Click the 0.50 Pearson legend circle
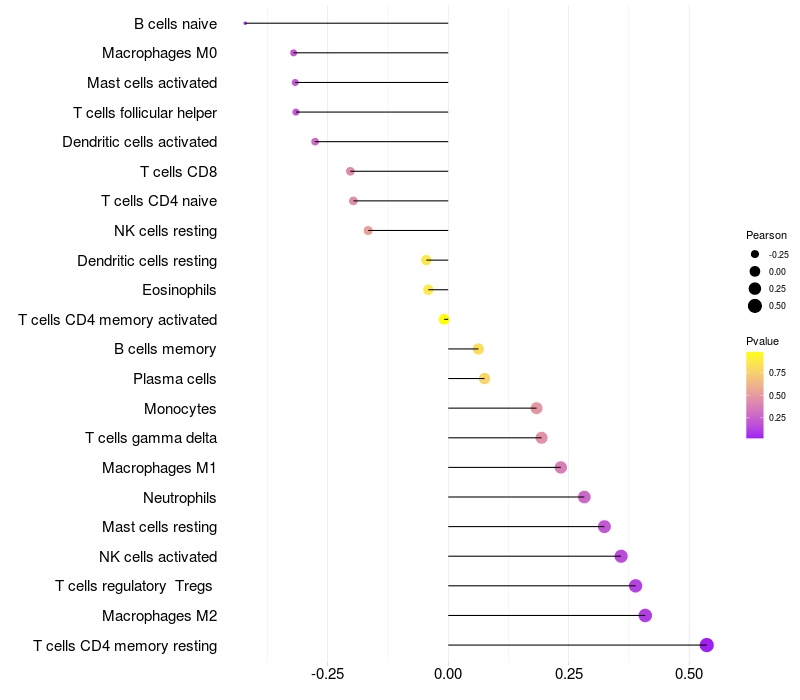 tap(755, 306)
